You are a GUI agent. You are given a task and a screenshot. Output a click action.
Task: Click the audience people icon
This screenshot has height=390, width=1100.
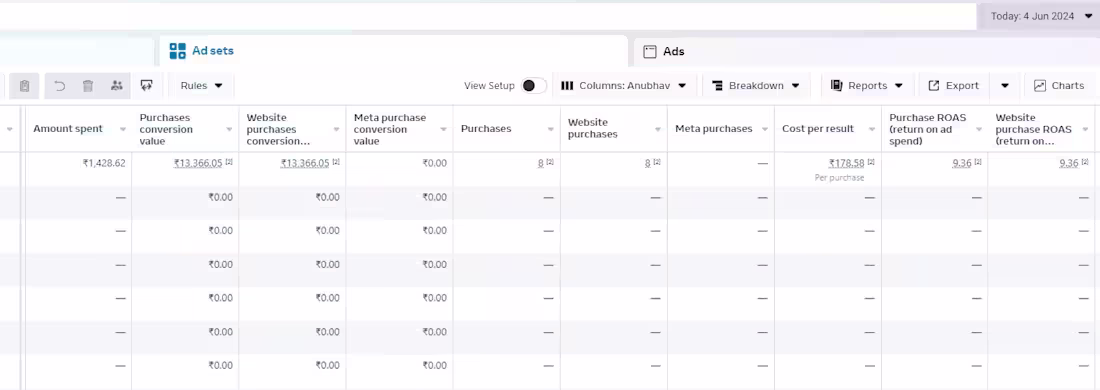pyautogui.click(x=116, y=86)
